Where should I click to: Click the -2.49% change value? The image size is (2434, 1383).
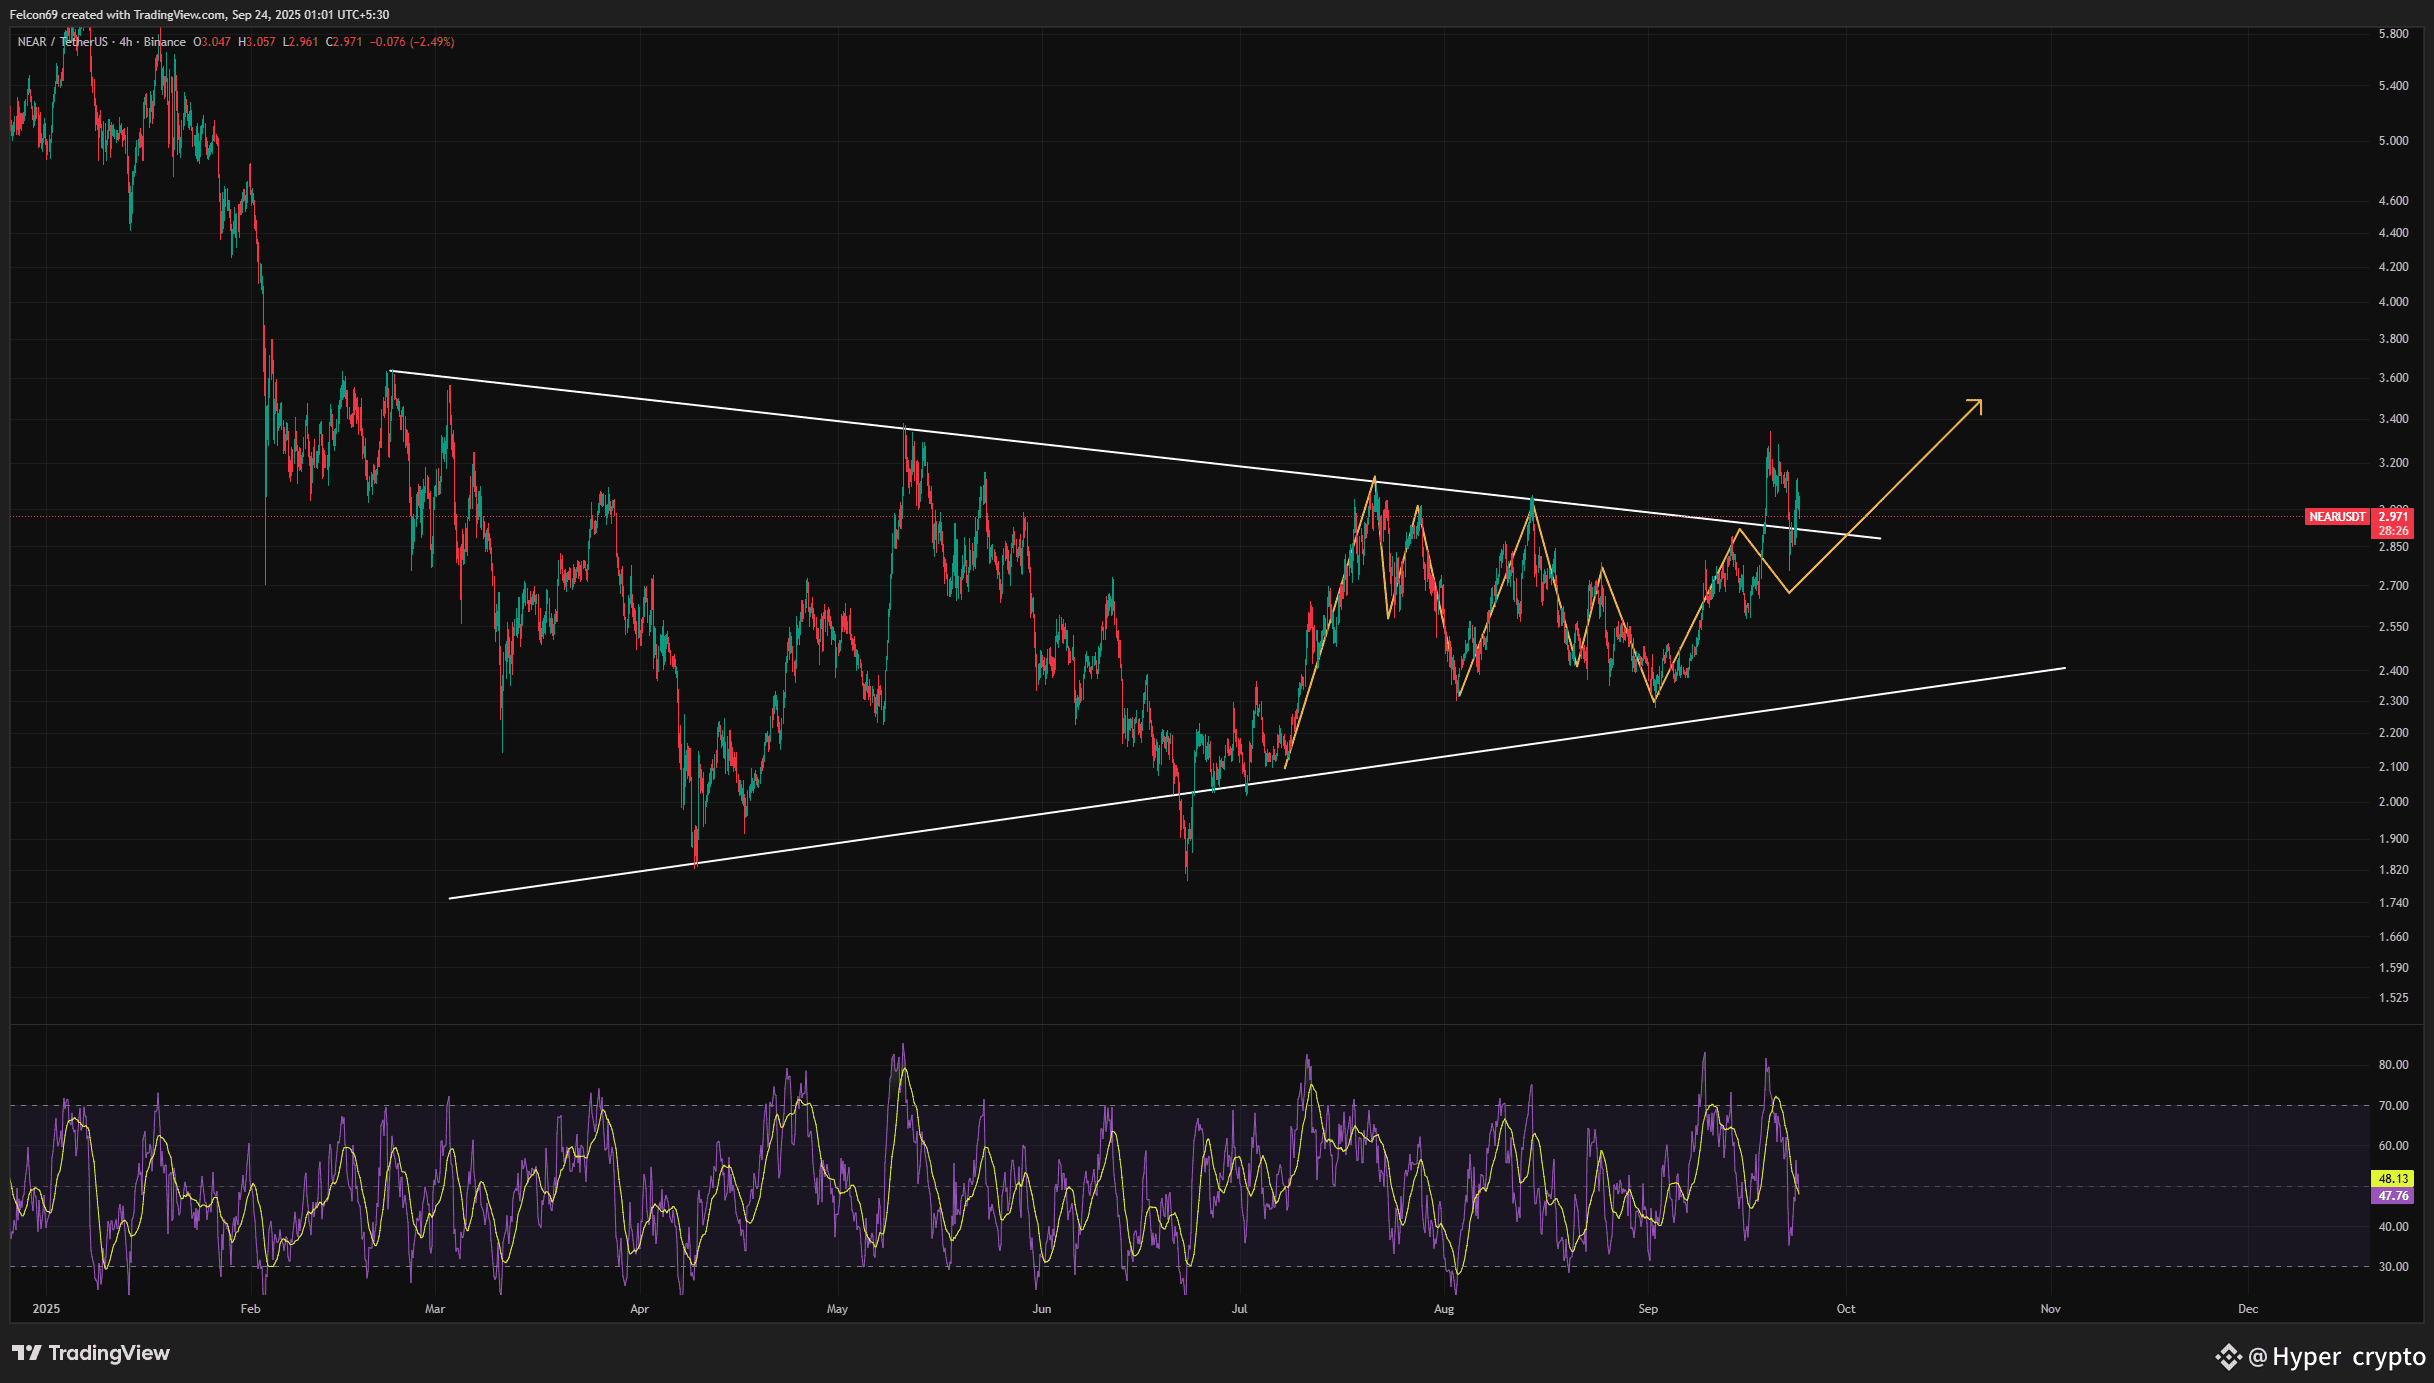[432, 42]
